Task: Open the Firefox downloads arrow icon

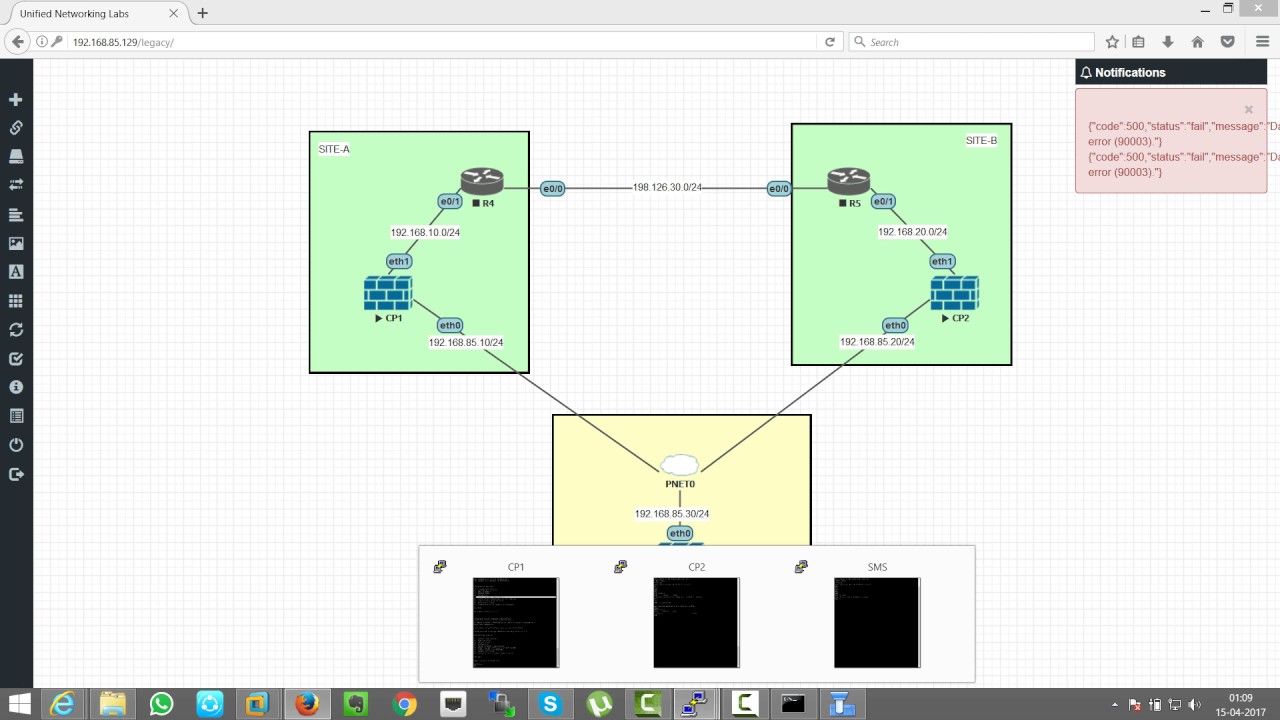Action: 1167,42
